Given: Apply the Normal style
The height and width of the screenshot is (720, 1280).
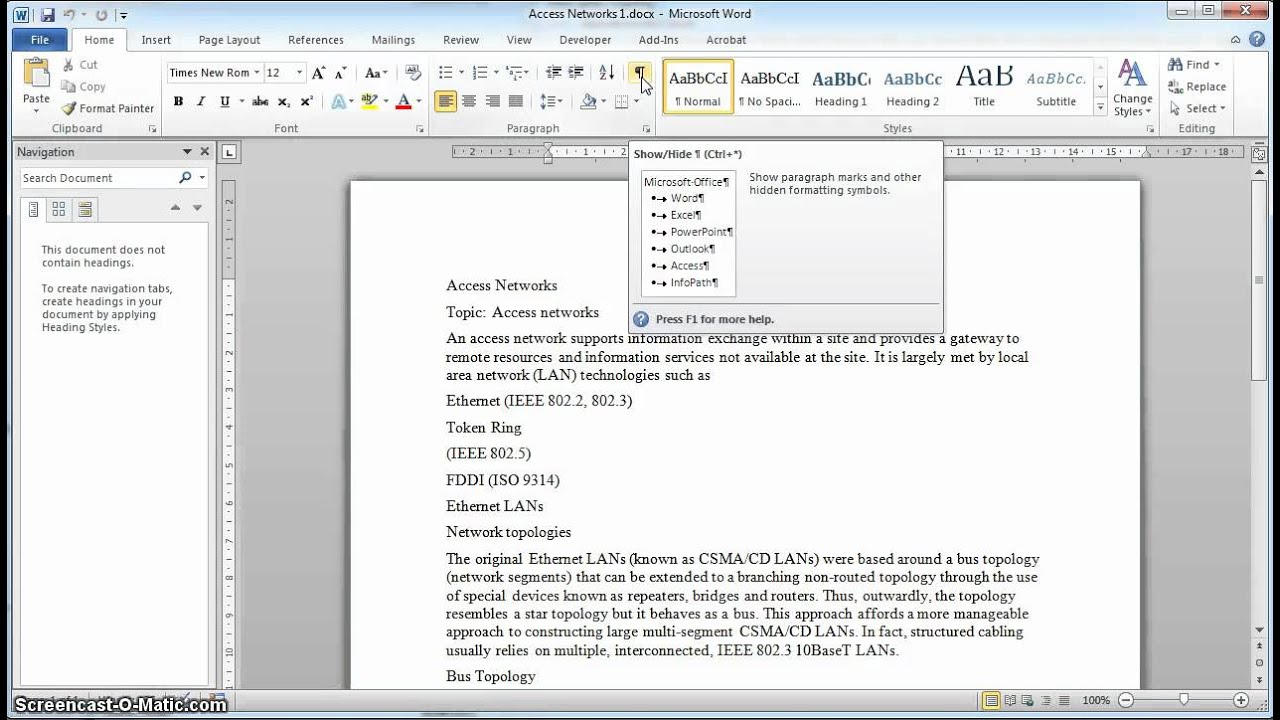Looking at the screenshot, I should tap(698, 87).
